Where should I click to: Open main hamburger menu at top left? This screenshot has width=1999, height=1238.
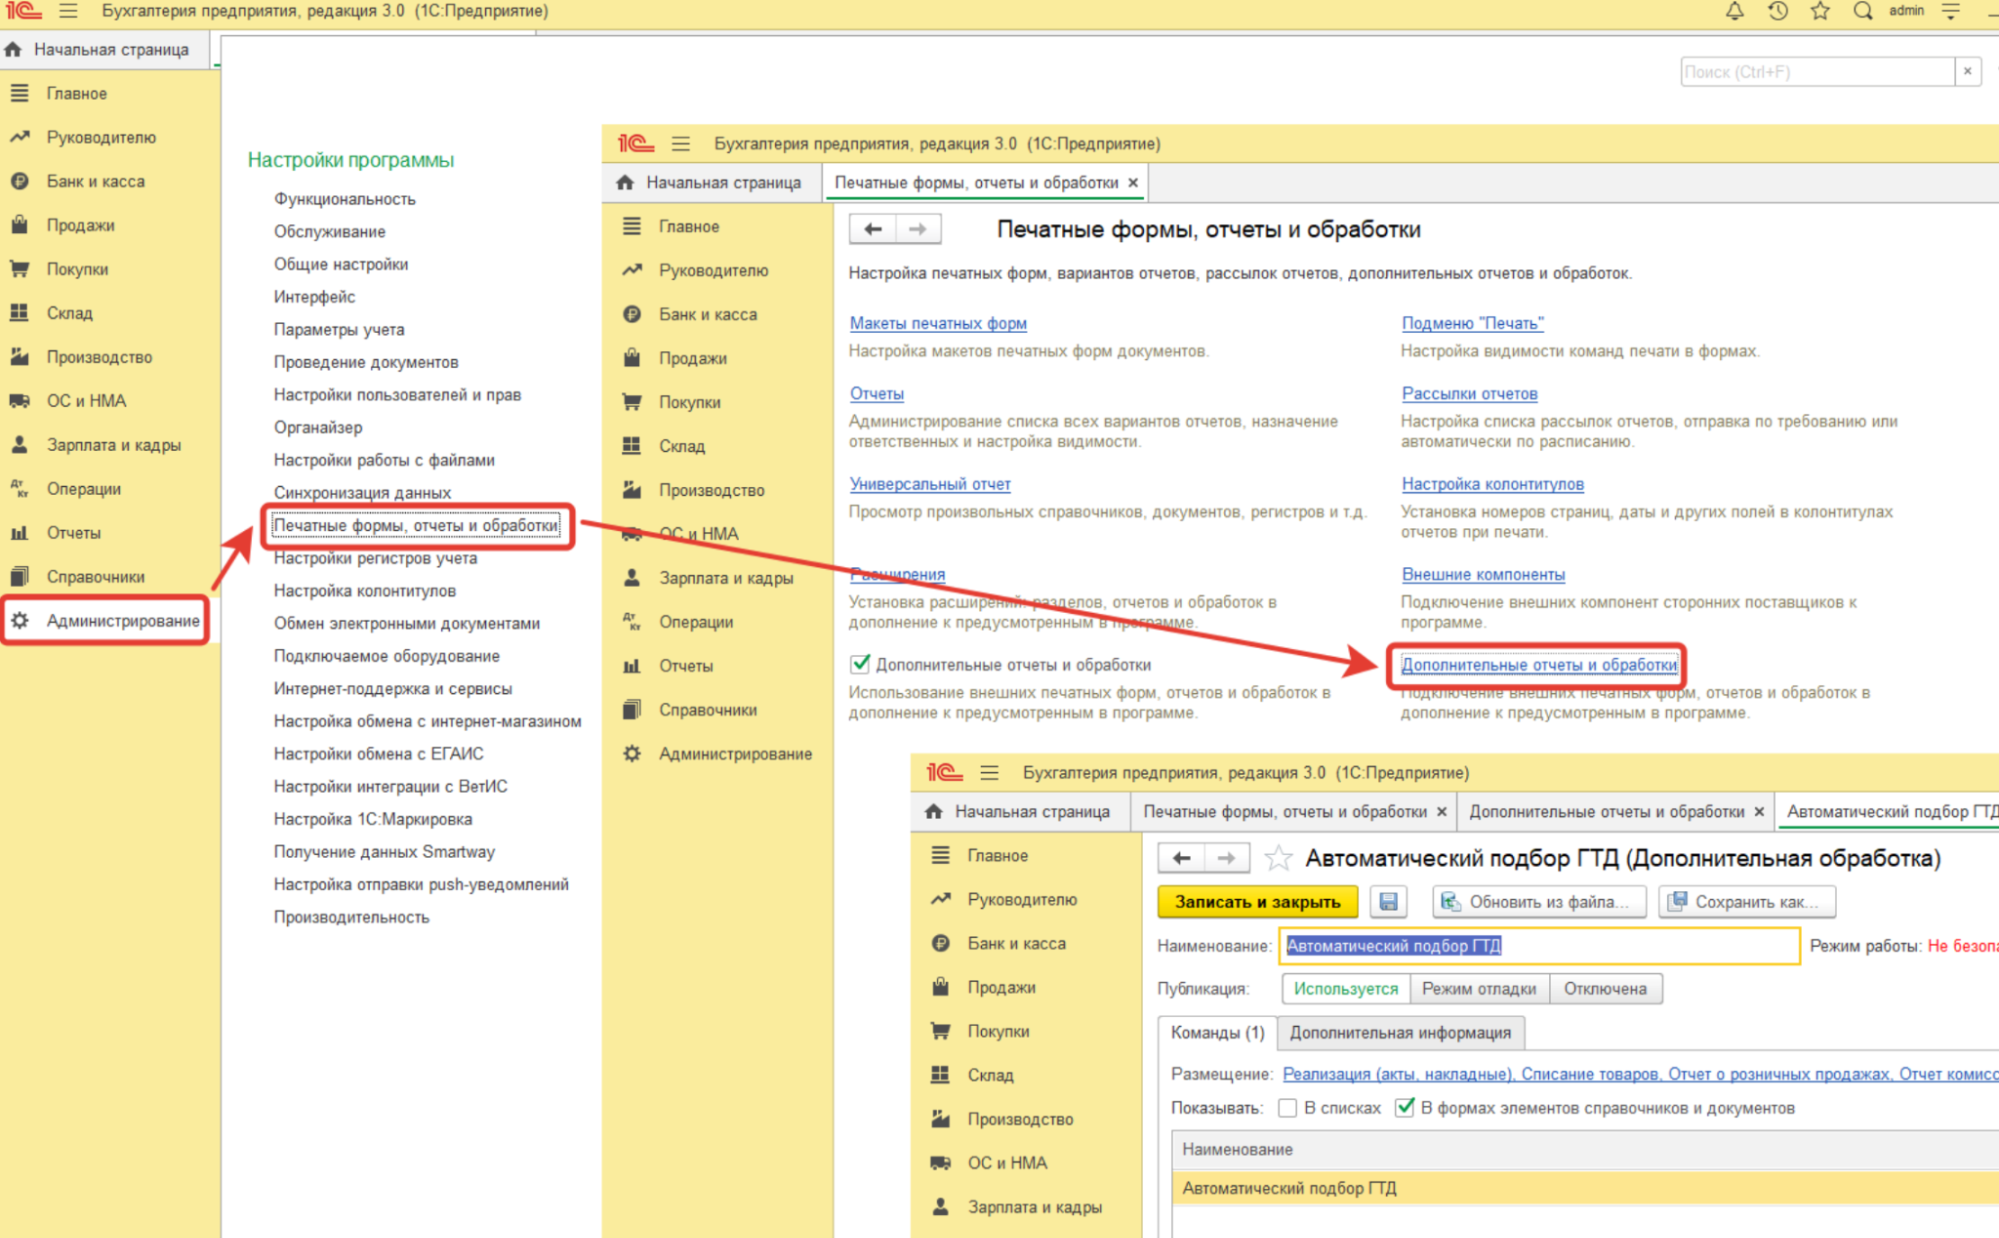click(68, 11)
